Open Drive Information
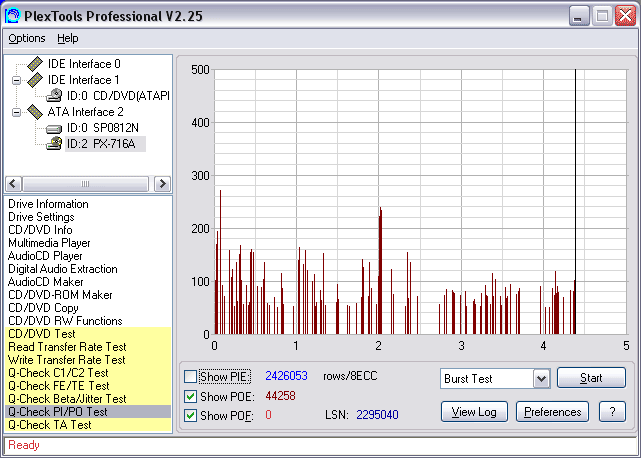641x458 pixels. (x=48, y=204)
